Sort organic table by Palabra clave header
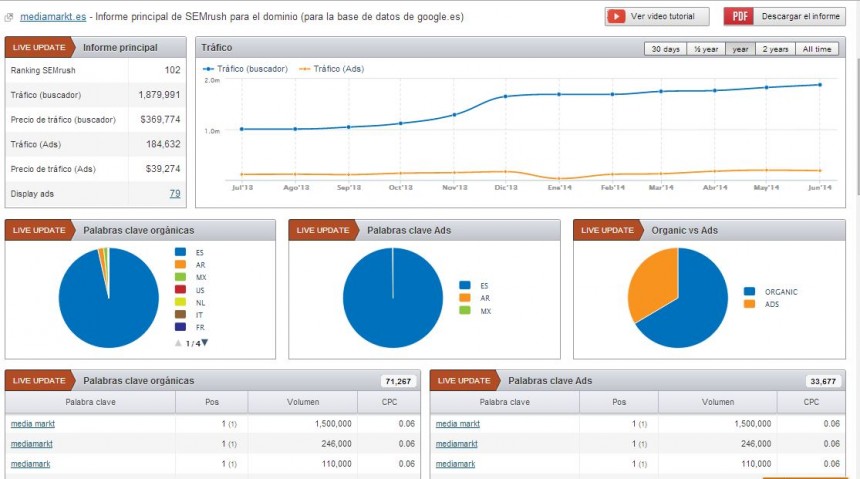Image resolution: width=860 pixels, height=479 pixels. [90, 402]
